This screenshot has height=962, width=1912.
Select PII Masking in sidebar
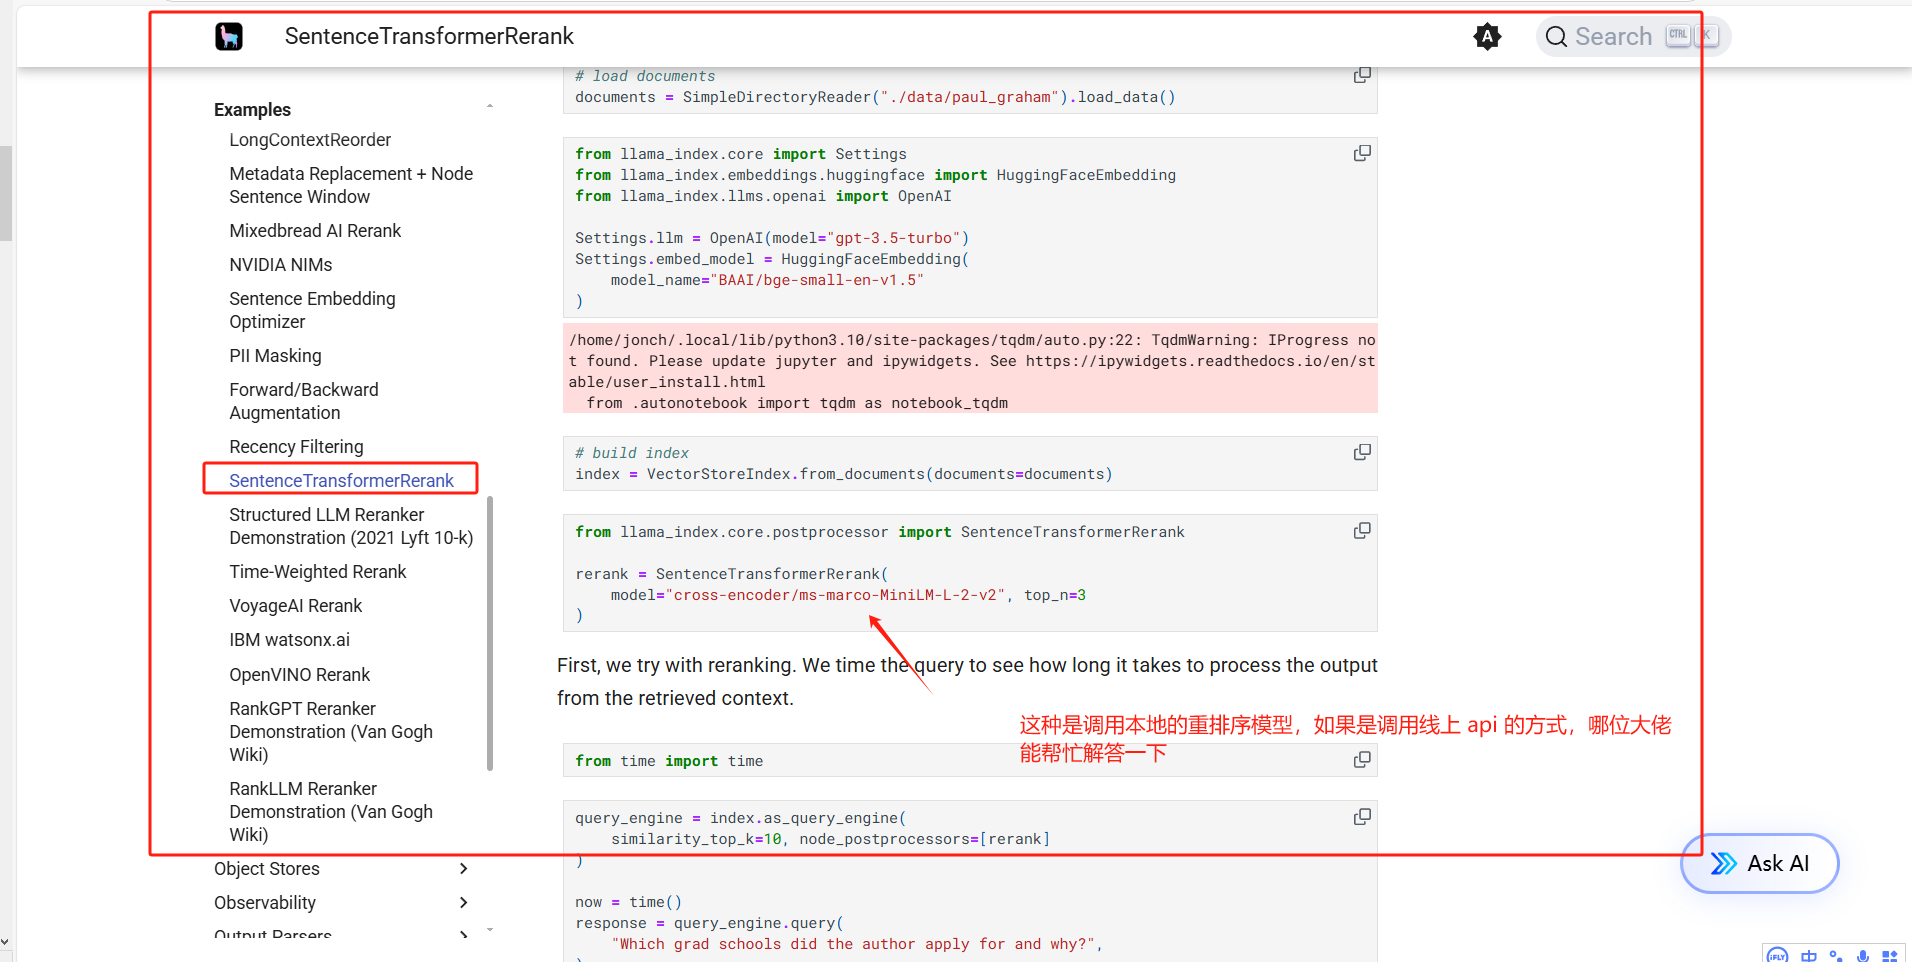275,356
